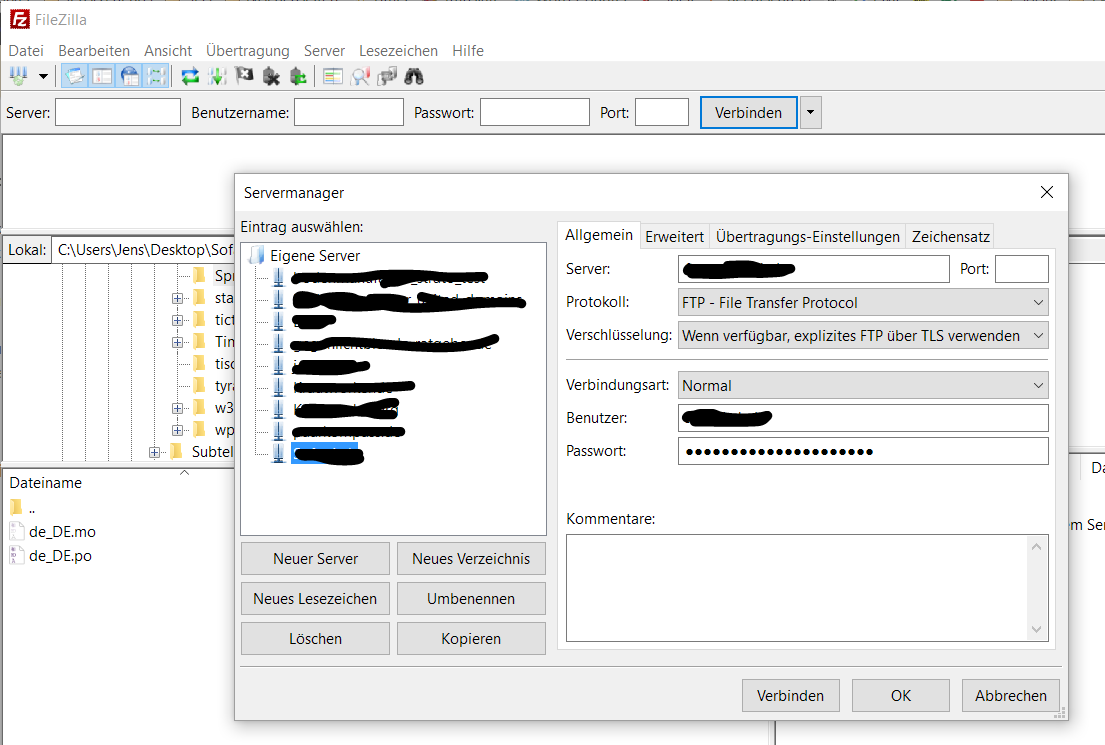
Task: Toggle the message log view icon
Action: pos(75,76)
